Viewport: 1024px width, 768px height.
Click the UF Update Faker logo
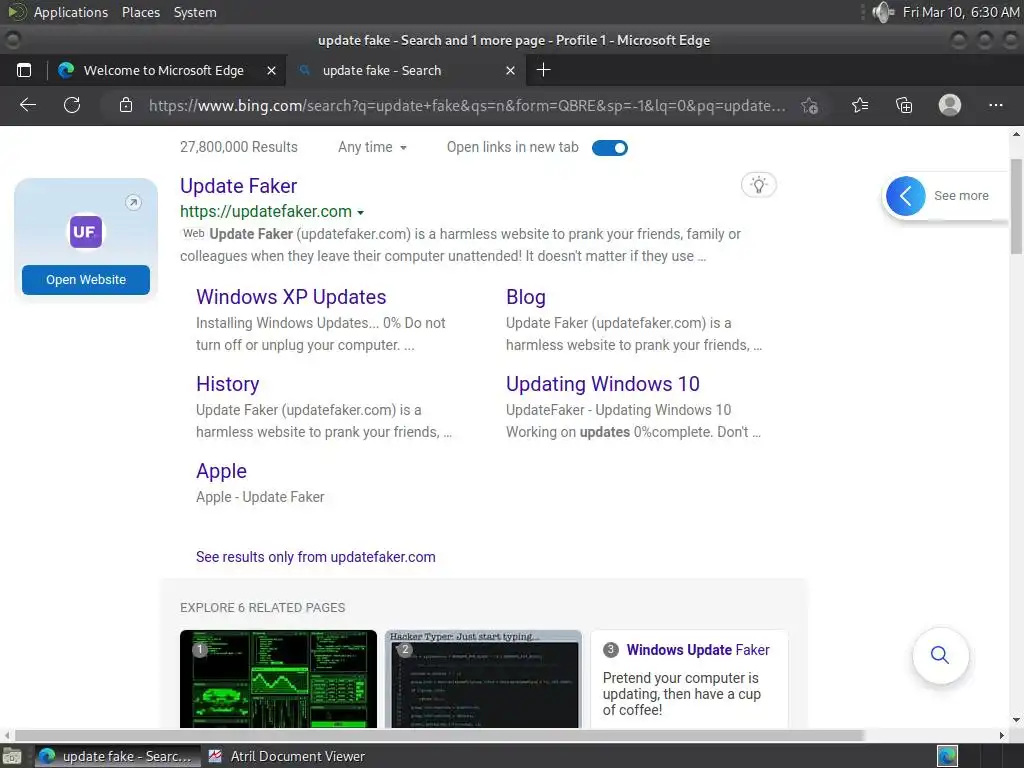coord(86,232)
